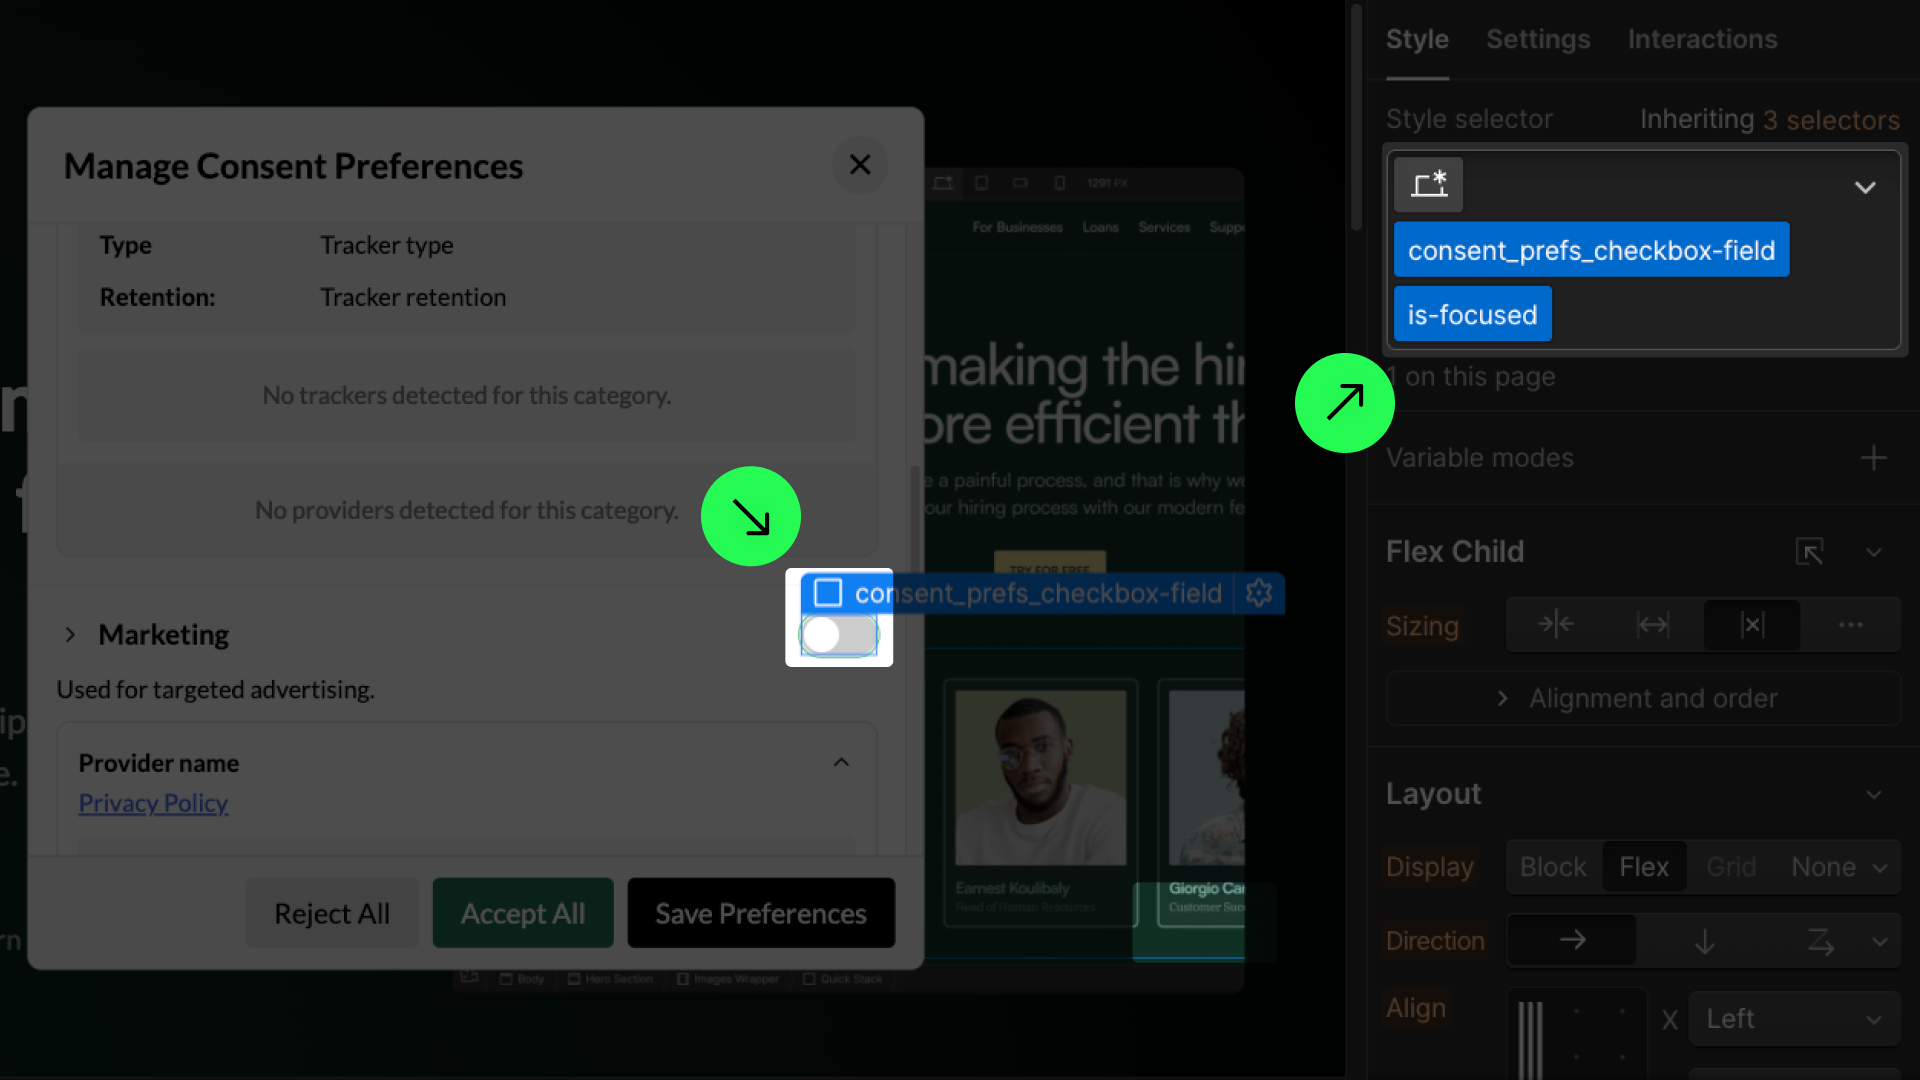The width and height of the screenshot is (1920, 1080).
Task: Choose the don't shrink or grow sizing icon
Action: (x=1752, y=625)
